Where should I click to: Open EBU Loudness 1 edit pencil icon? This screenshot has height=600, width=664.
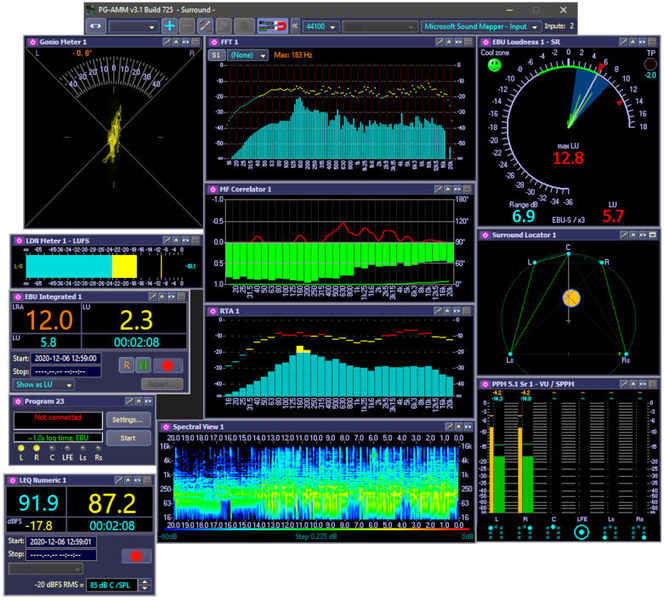pyautogui.click(x=623, y=42)
